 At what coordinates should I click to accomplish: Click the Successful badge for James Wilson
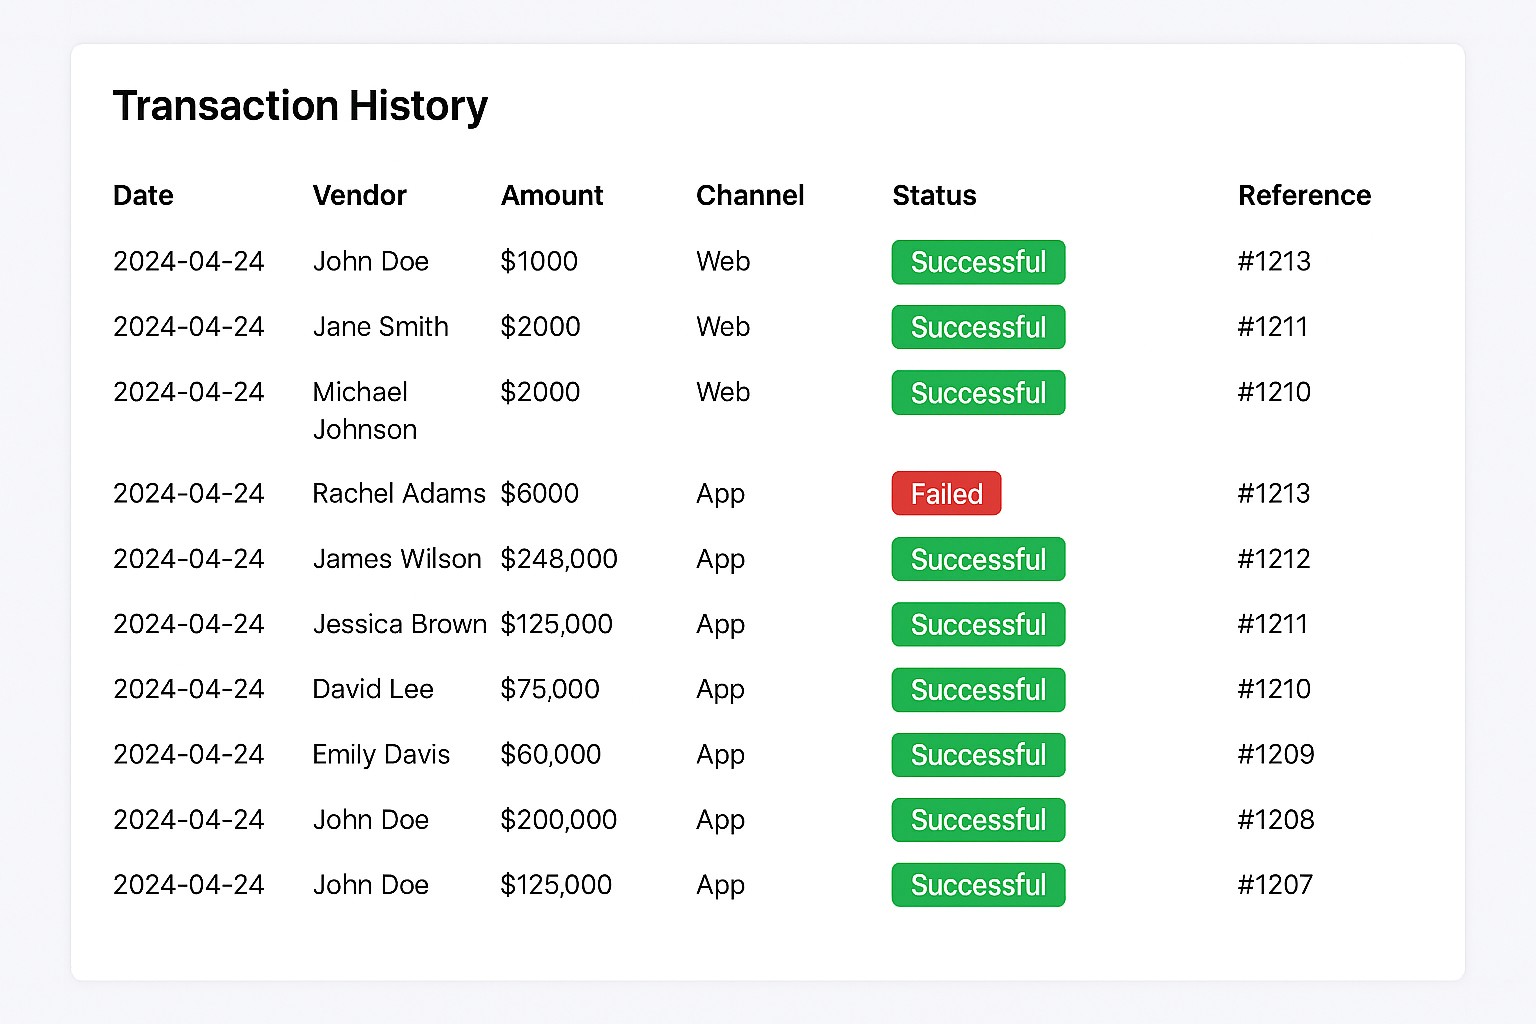(978, 559)
